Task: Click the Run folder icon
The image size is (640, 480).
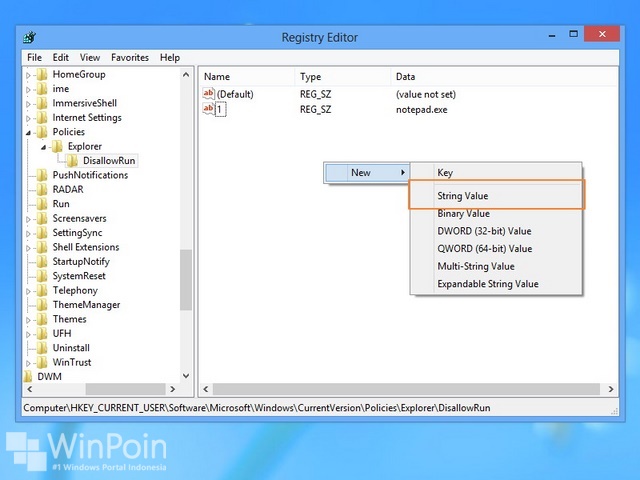Action: [x=42, y=204]
